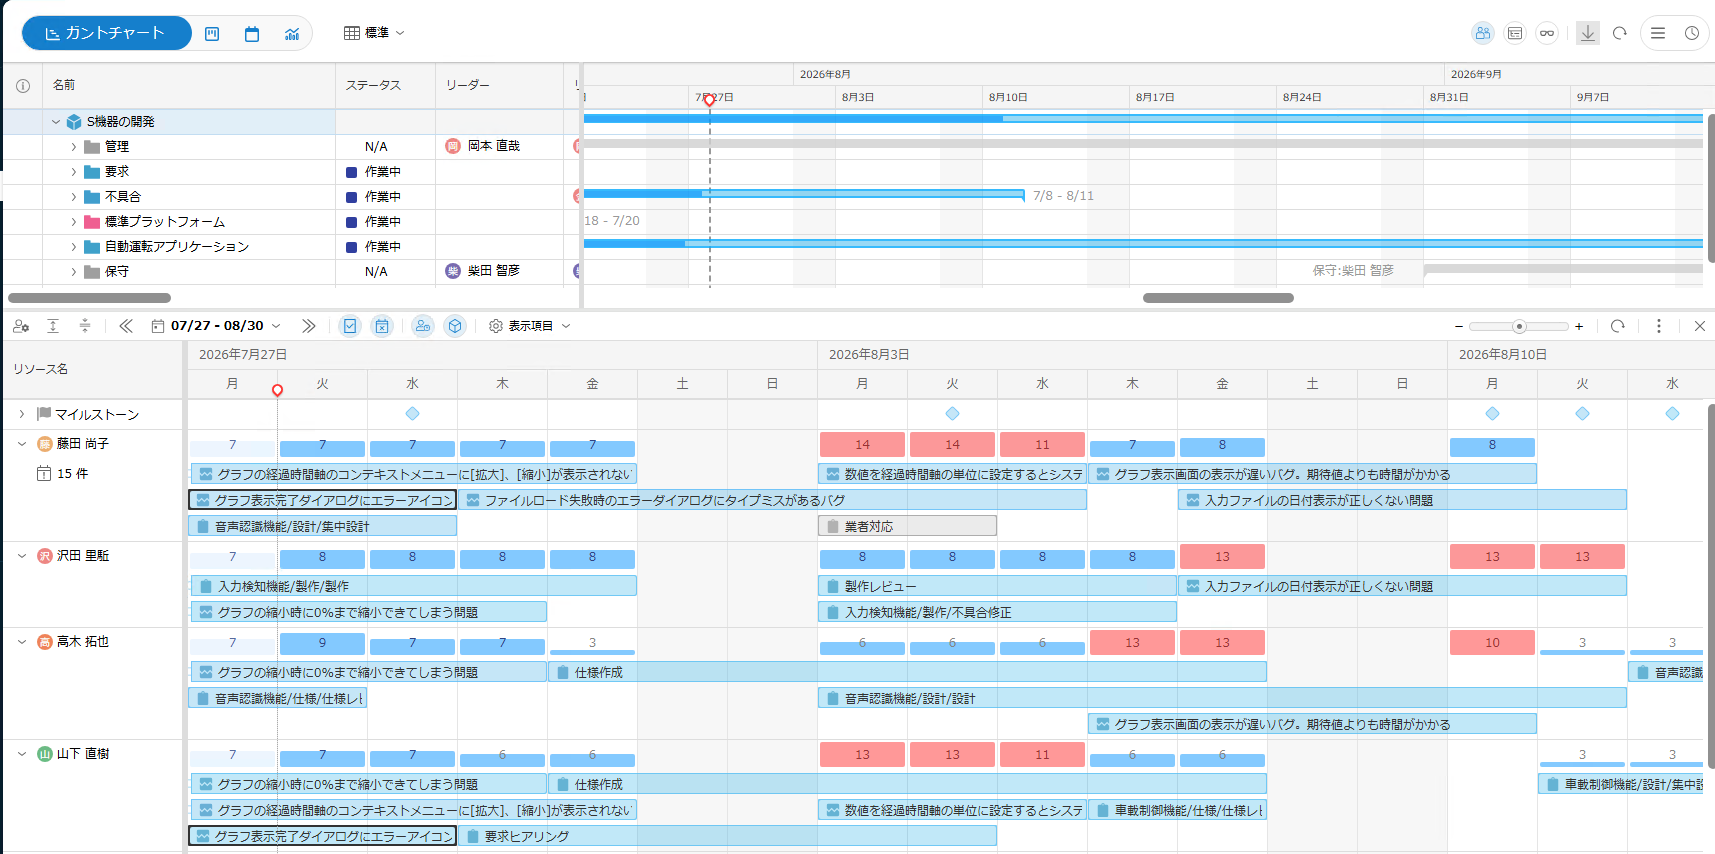Image resolution: width=1715 pixels, height=854 pixels.
Task: Open the 標準 view layout dropdown
Action: click(x=375, y=33)
